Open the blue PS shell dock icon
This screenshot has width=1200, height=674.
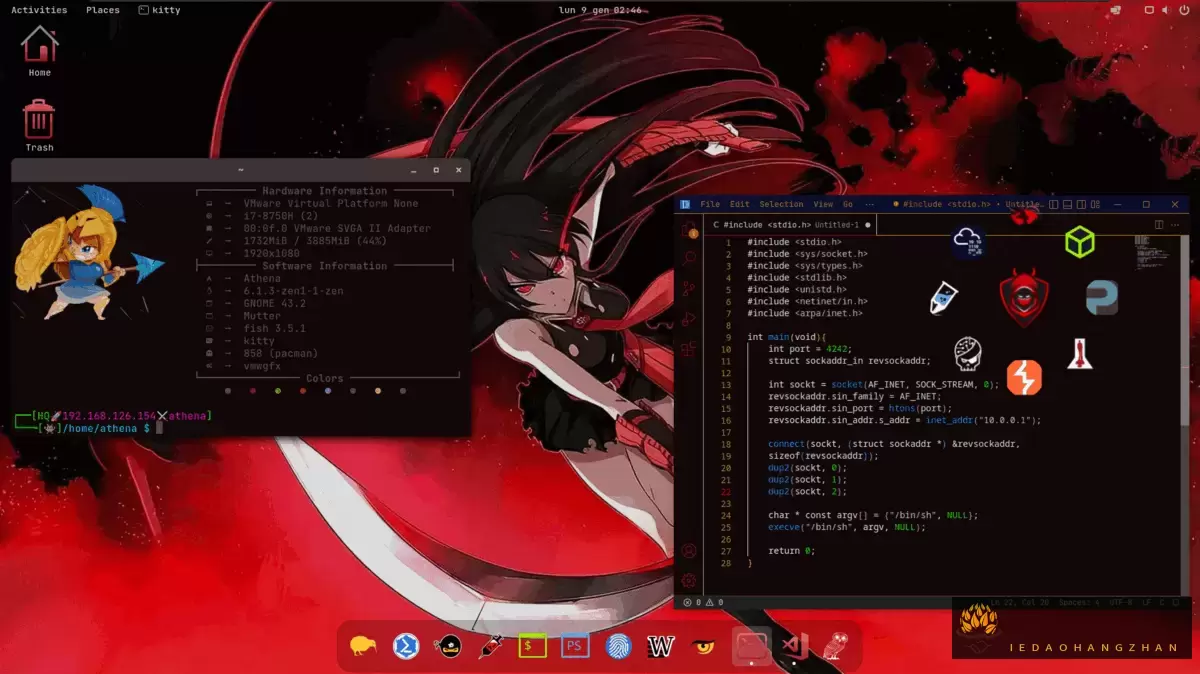[575, 646]
